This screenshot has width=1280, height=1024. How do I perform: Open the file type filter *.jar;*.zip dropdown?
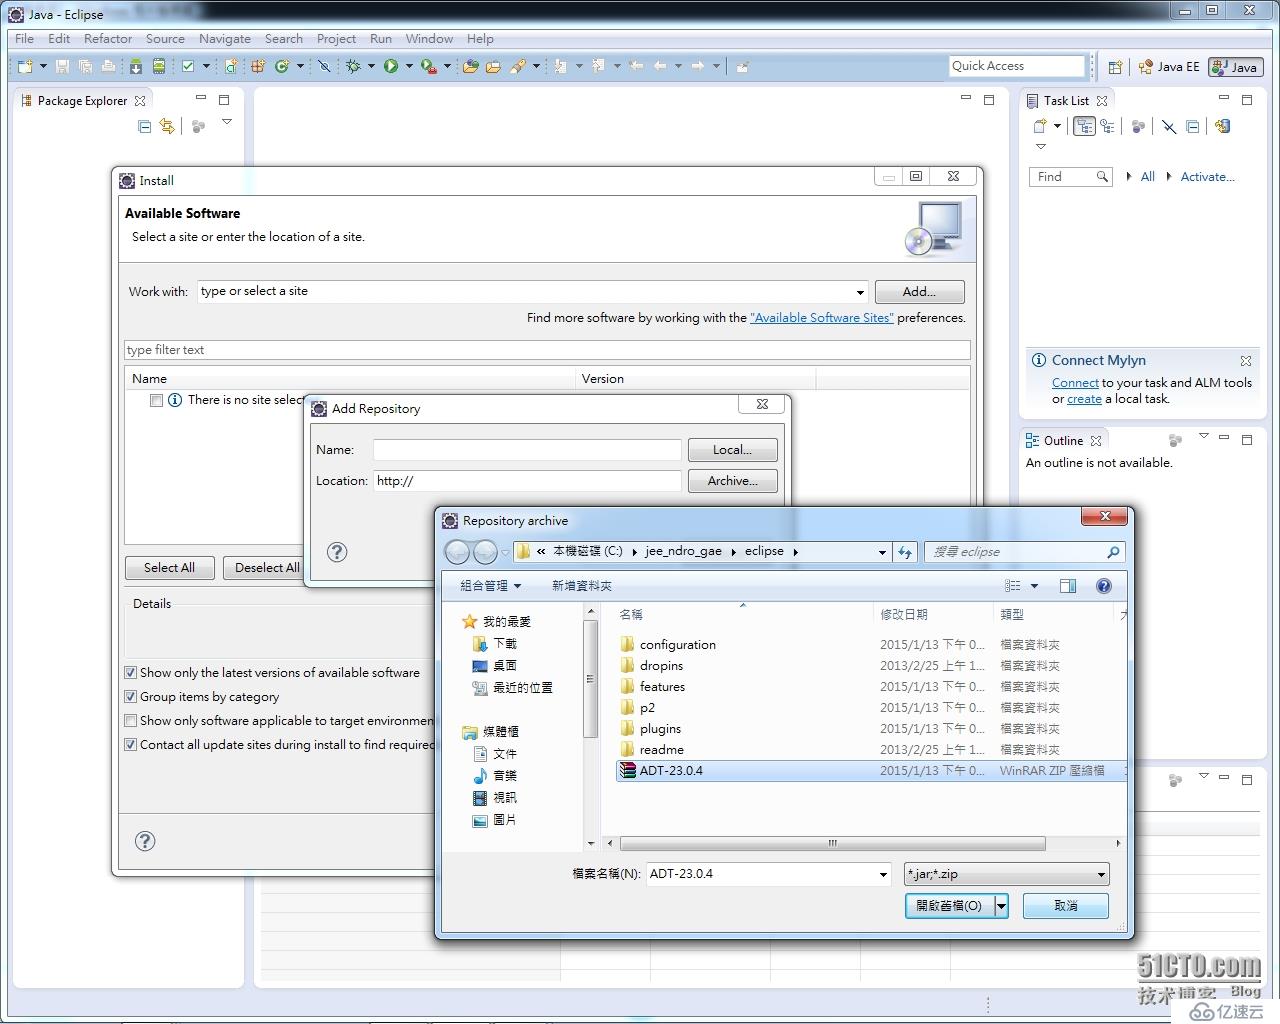pyautogui.click(x=1101, y=874)
